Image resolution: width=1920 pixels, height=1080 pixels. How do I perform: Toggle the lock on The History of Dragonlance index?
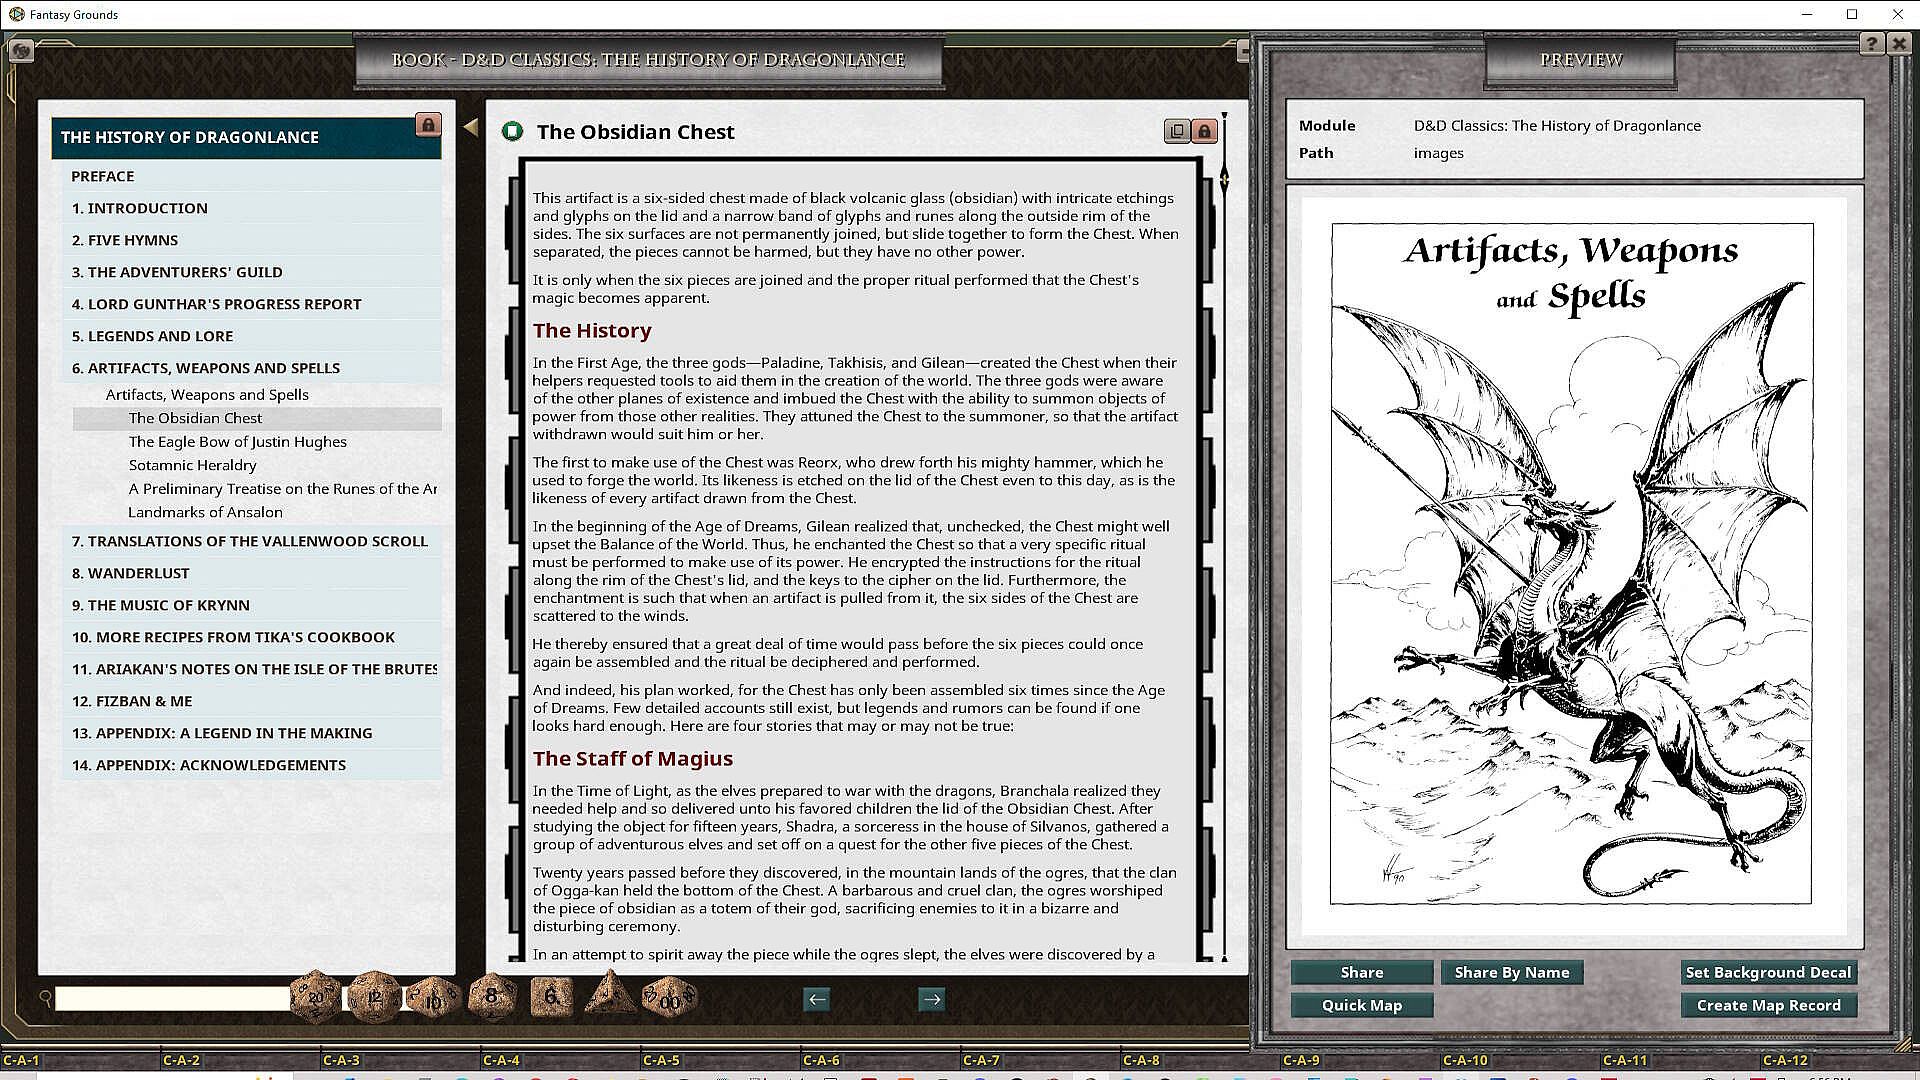[x=428, y=125]
